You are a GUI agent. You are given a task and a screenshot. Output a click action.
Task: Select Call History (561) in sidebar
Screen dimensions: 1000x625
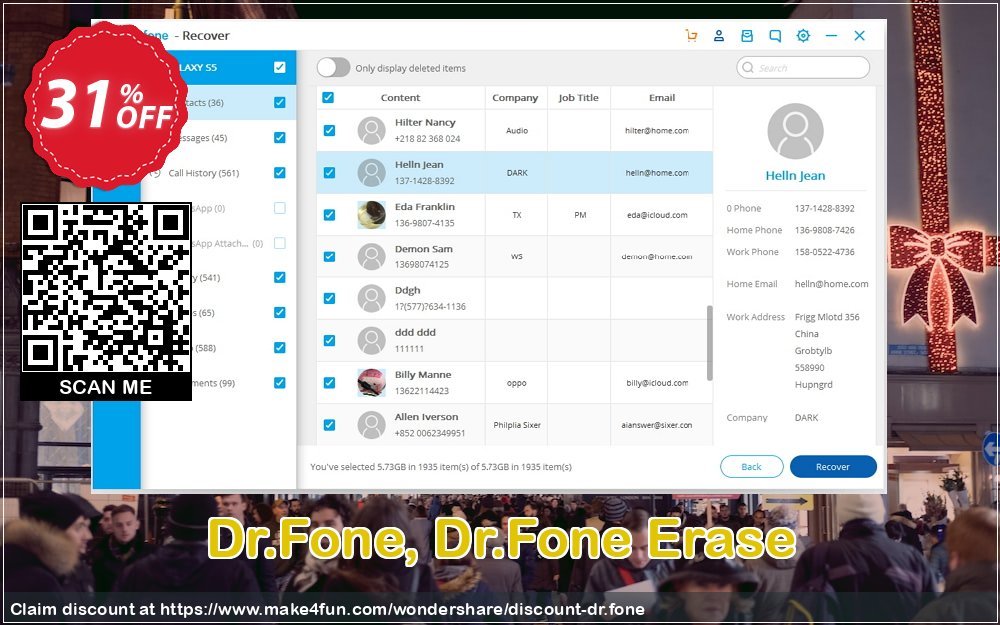click(203, 173)
